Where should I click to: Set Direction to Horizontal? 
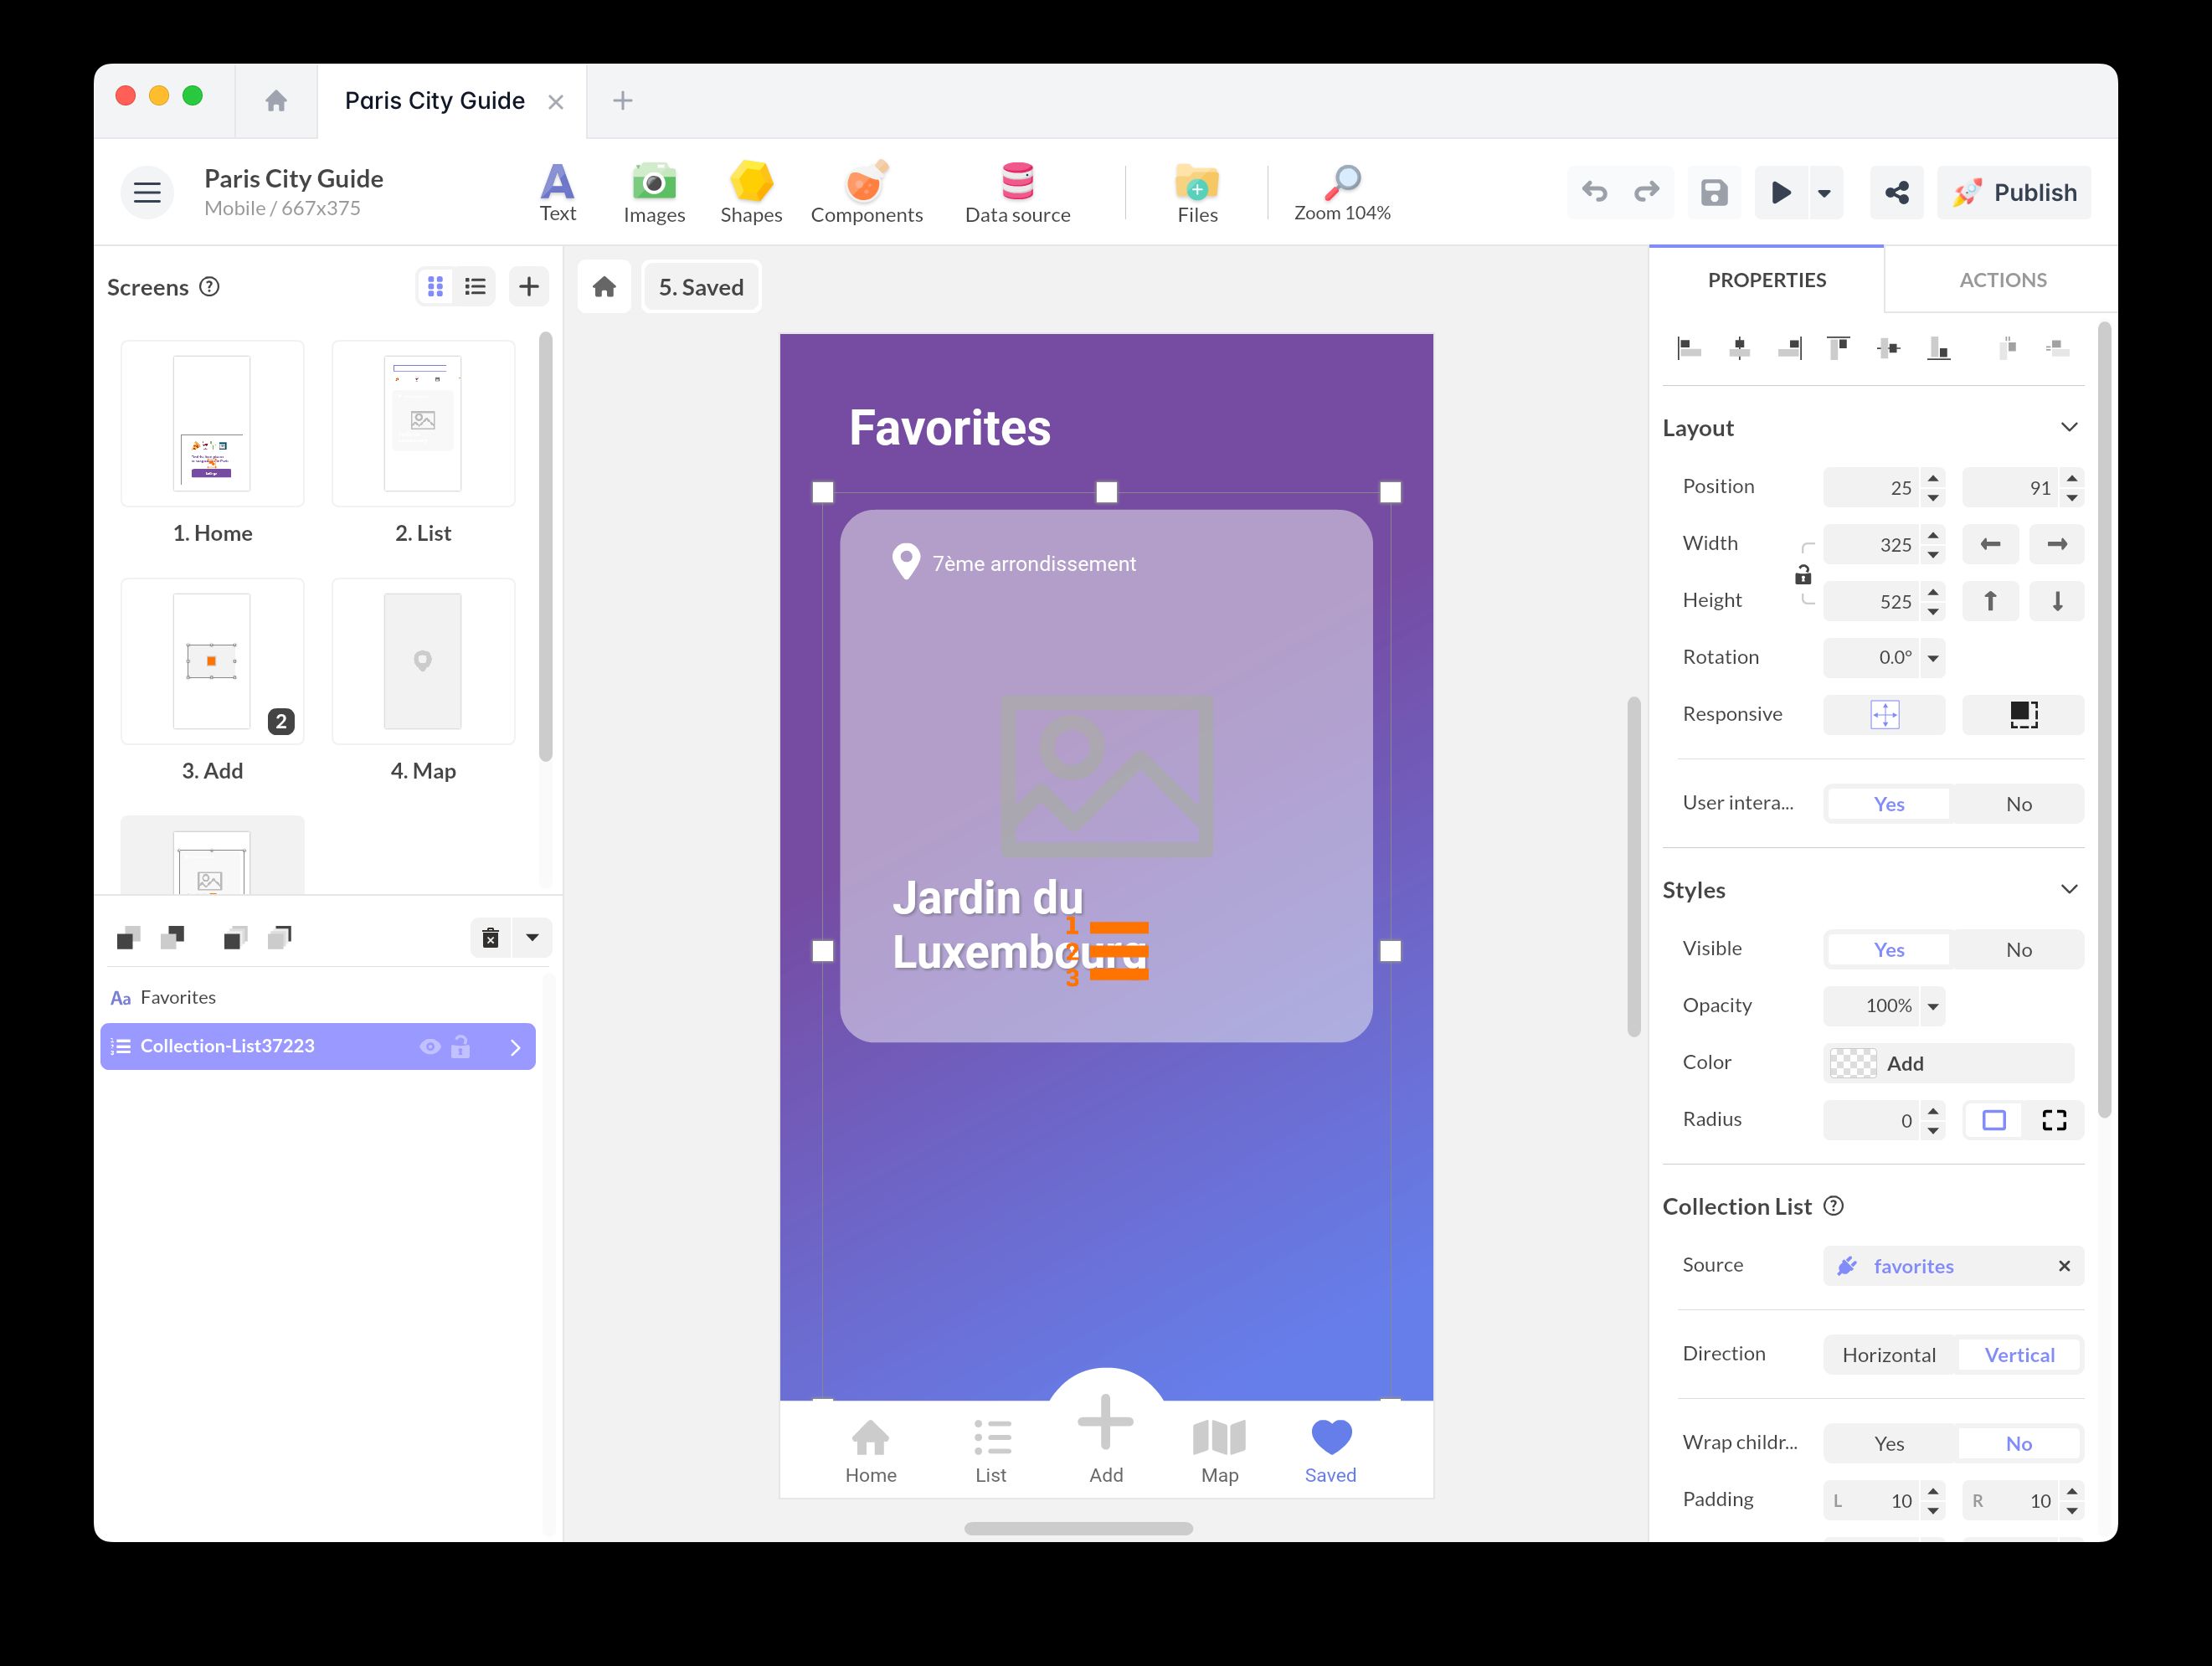(1888, 1355)
